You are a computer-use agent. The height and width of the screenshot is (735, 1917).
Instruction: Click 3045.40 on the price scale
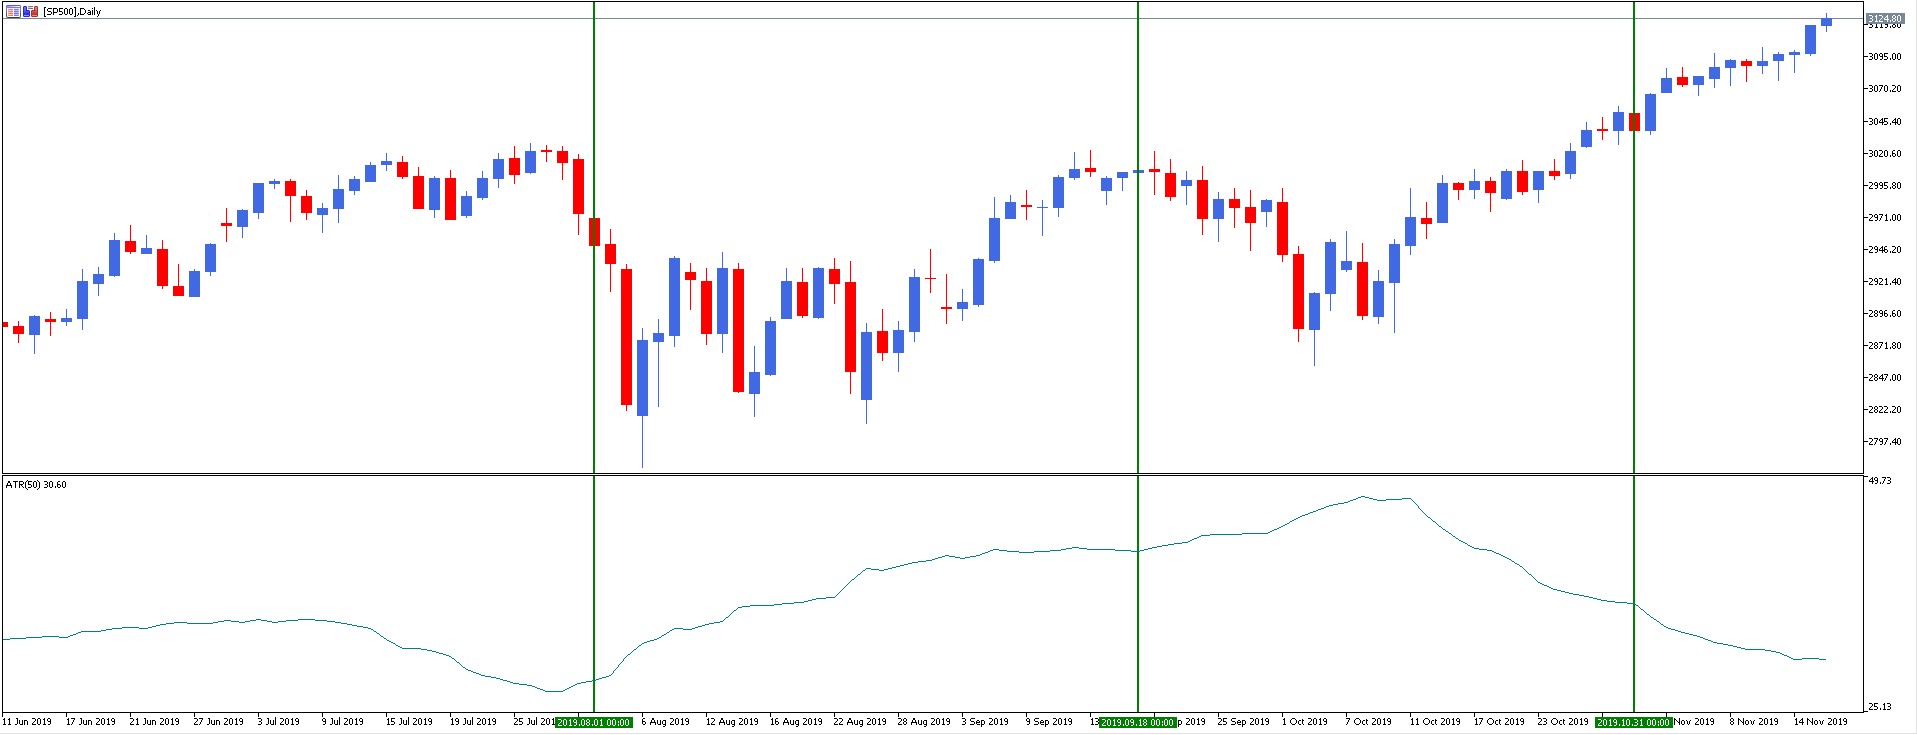click(1885, 122)
